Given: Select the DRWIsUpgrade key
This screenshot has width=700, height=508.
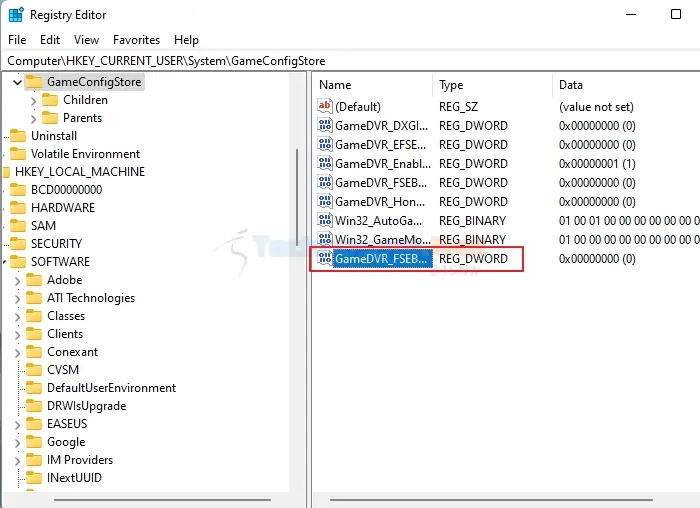Looking at the screenshot, I should (x=87, y=406).
